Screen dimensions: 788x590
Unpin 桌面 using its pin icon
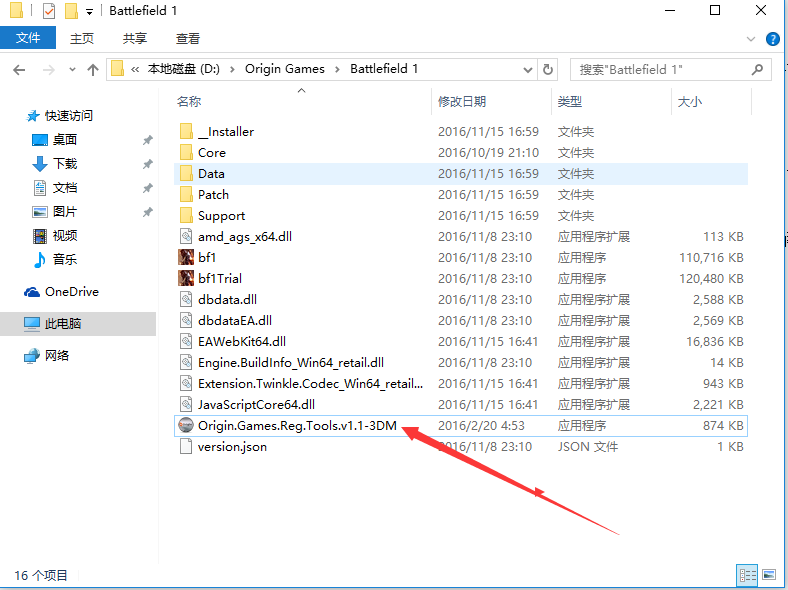(147, 140)
